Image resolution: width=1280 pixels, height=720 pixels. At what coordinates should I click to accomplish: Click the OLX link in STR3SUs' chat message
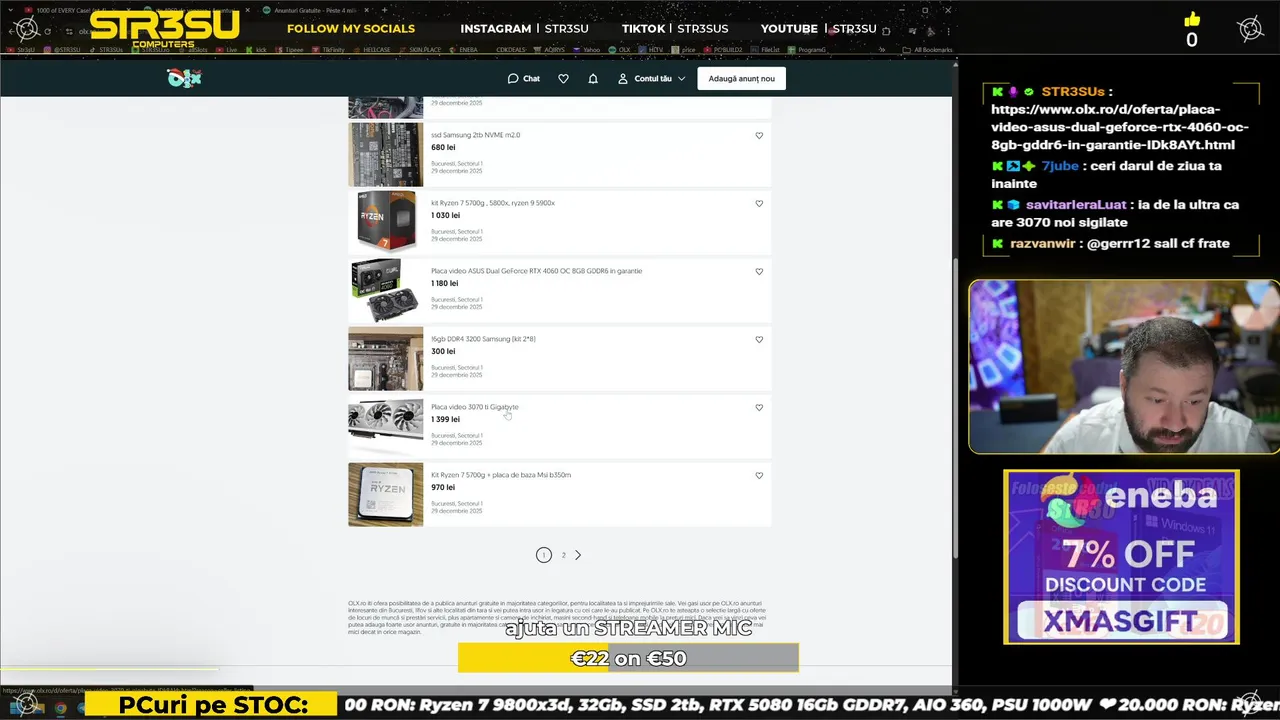point(1120,127)
